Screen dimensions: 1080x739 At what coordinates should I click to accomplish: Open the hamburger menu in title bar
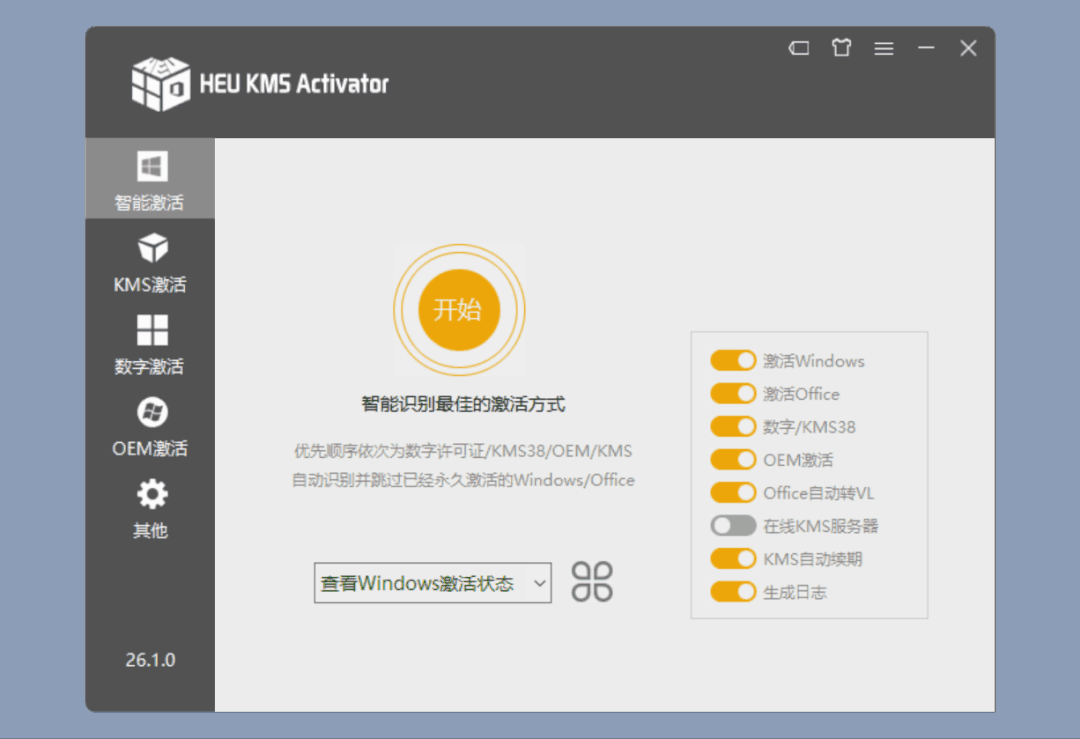tap(884, 48)
